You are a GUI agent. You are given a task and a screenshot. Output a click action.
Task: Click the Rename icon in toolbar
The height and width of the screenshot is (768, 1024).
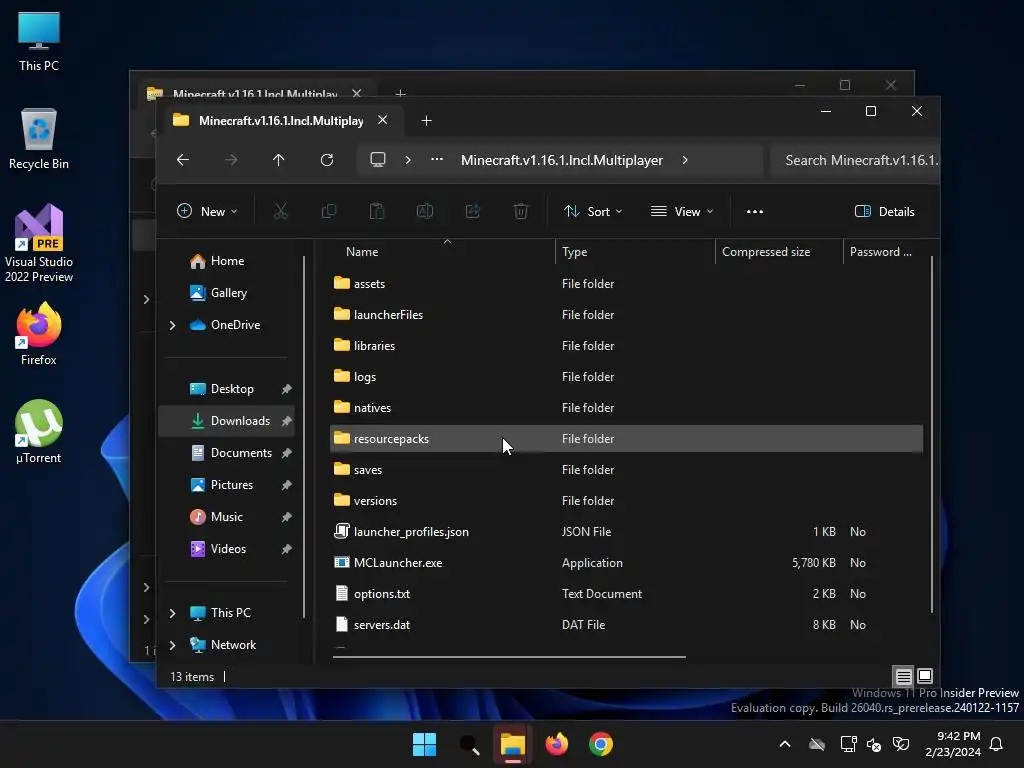[424, 211]
